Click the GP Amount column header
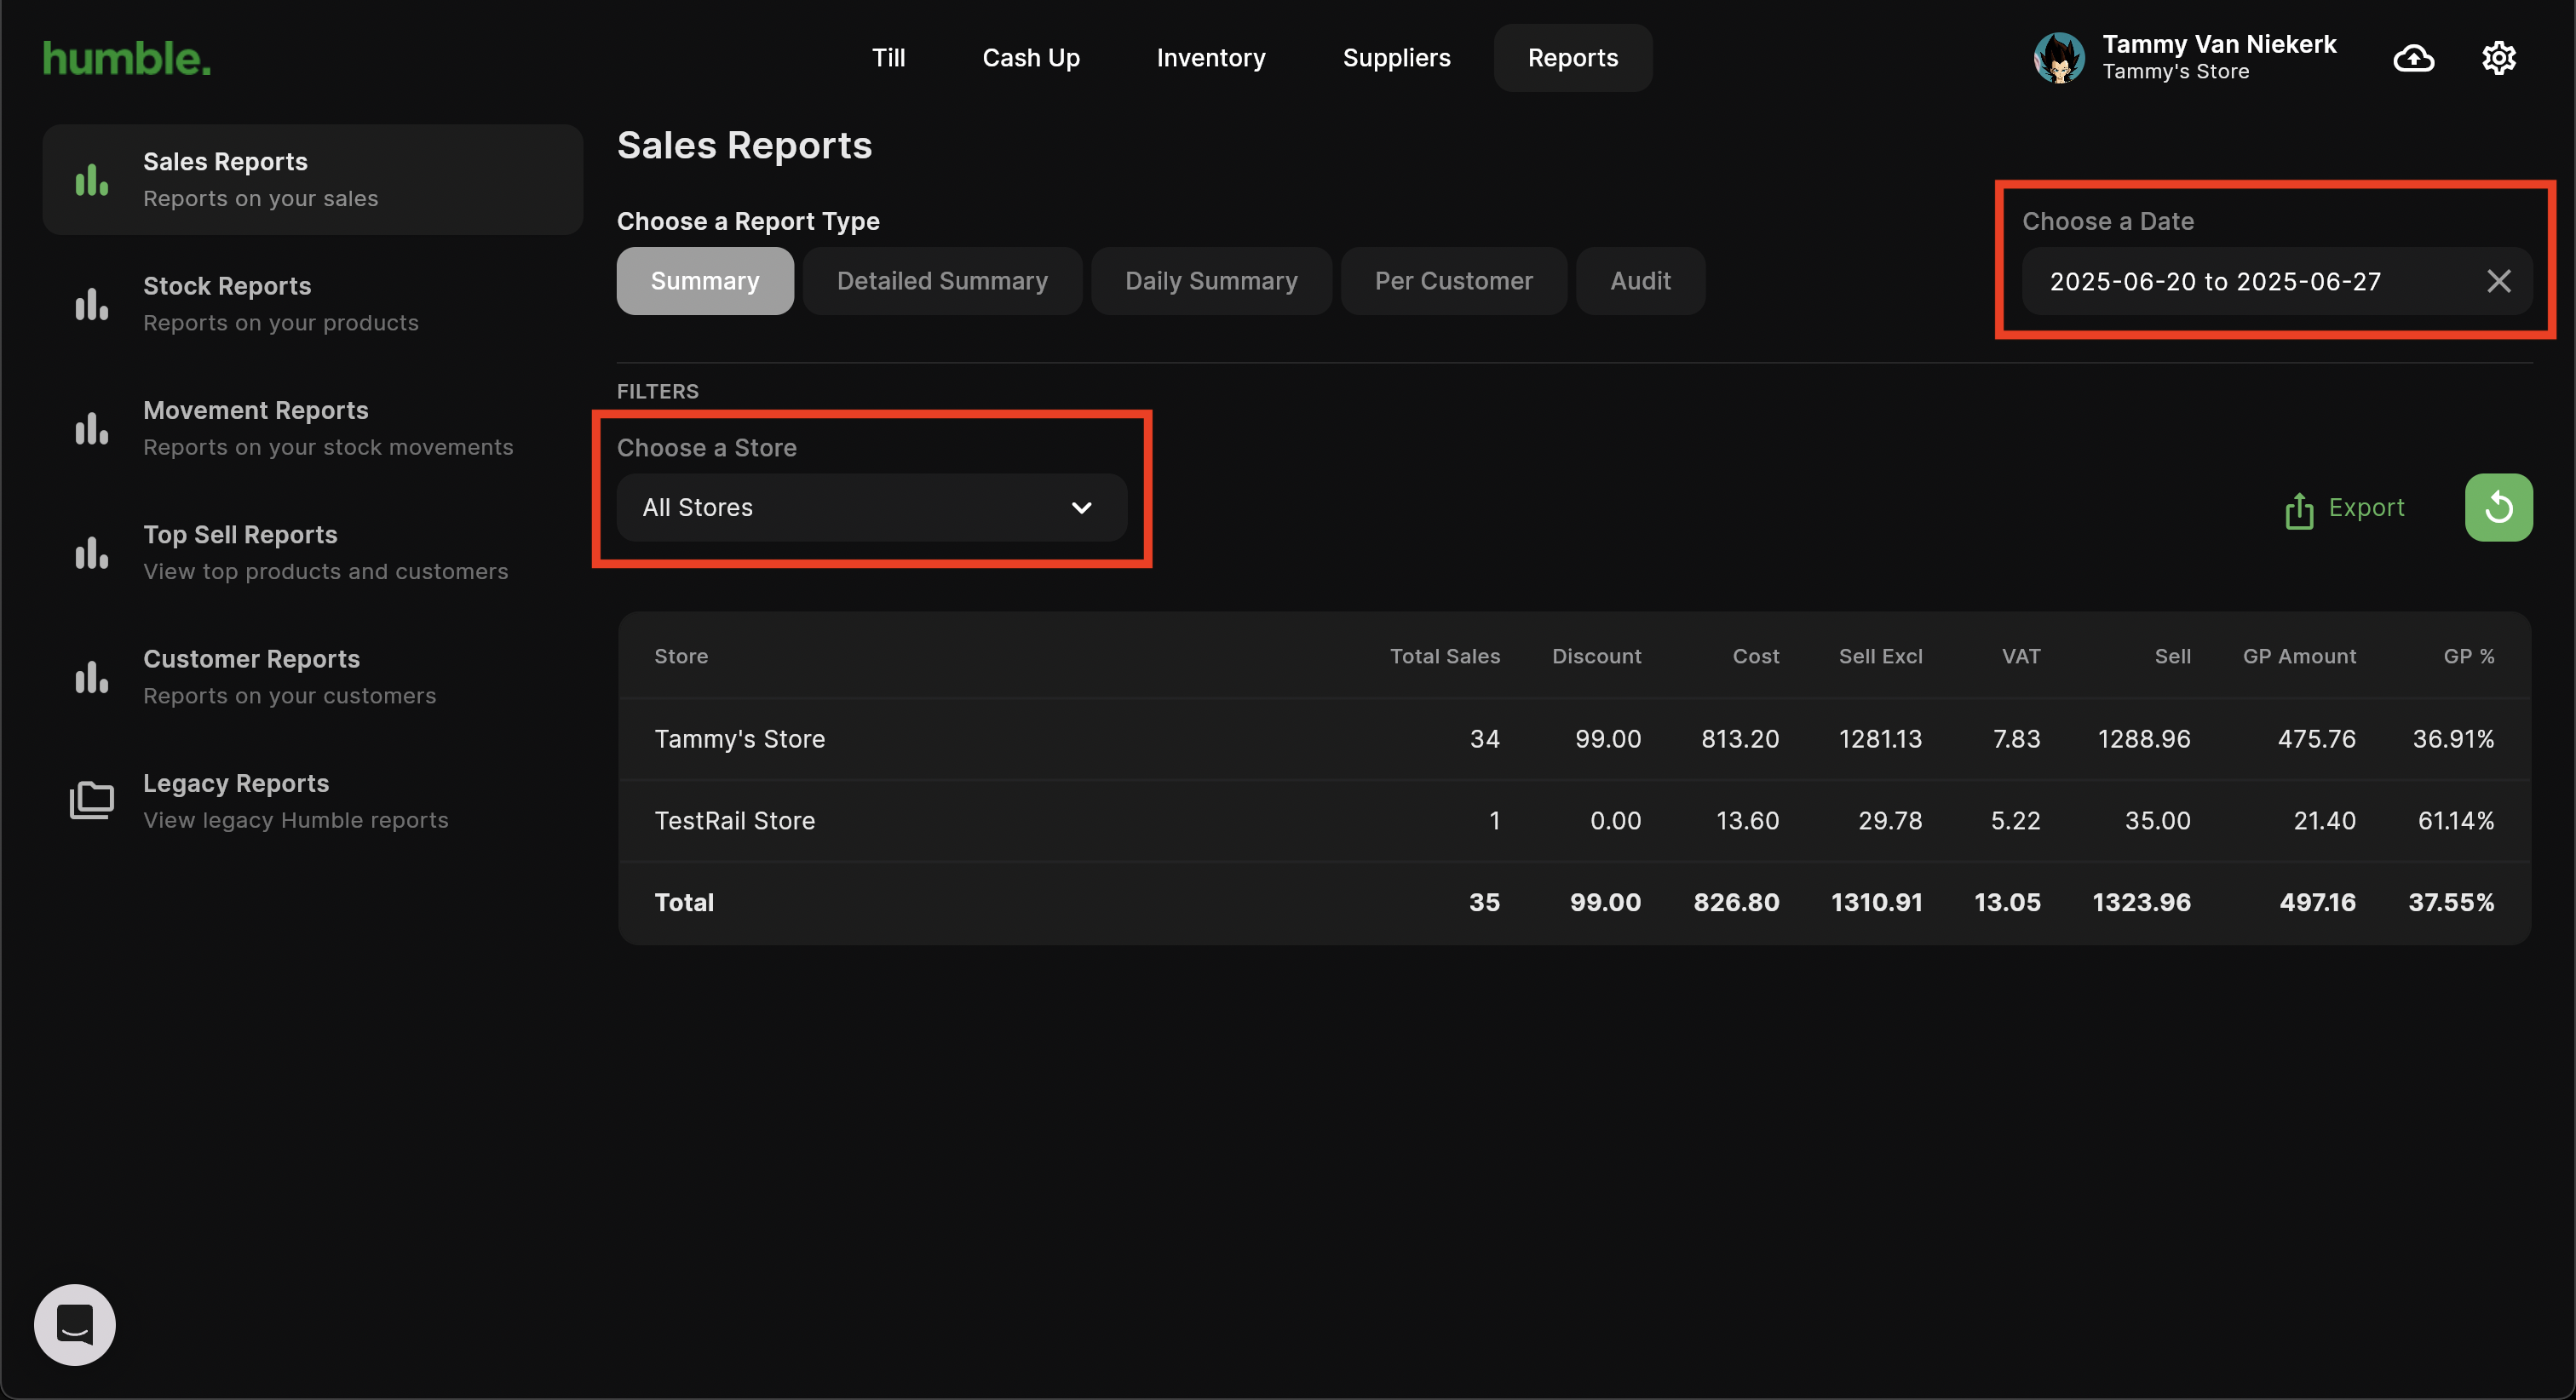Viewport: 2576px width, 1400px height. pyautogui.click(x=2299, y=656)
